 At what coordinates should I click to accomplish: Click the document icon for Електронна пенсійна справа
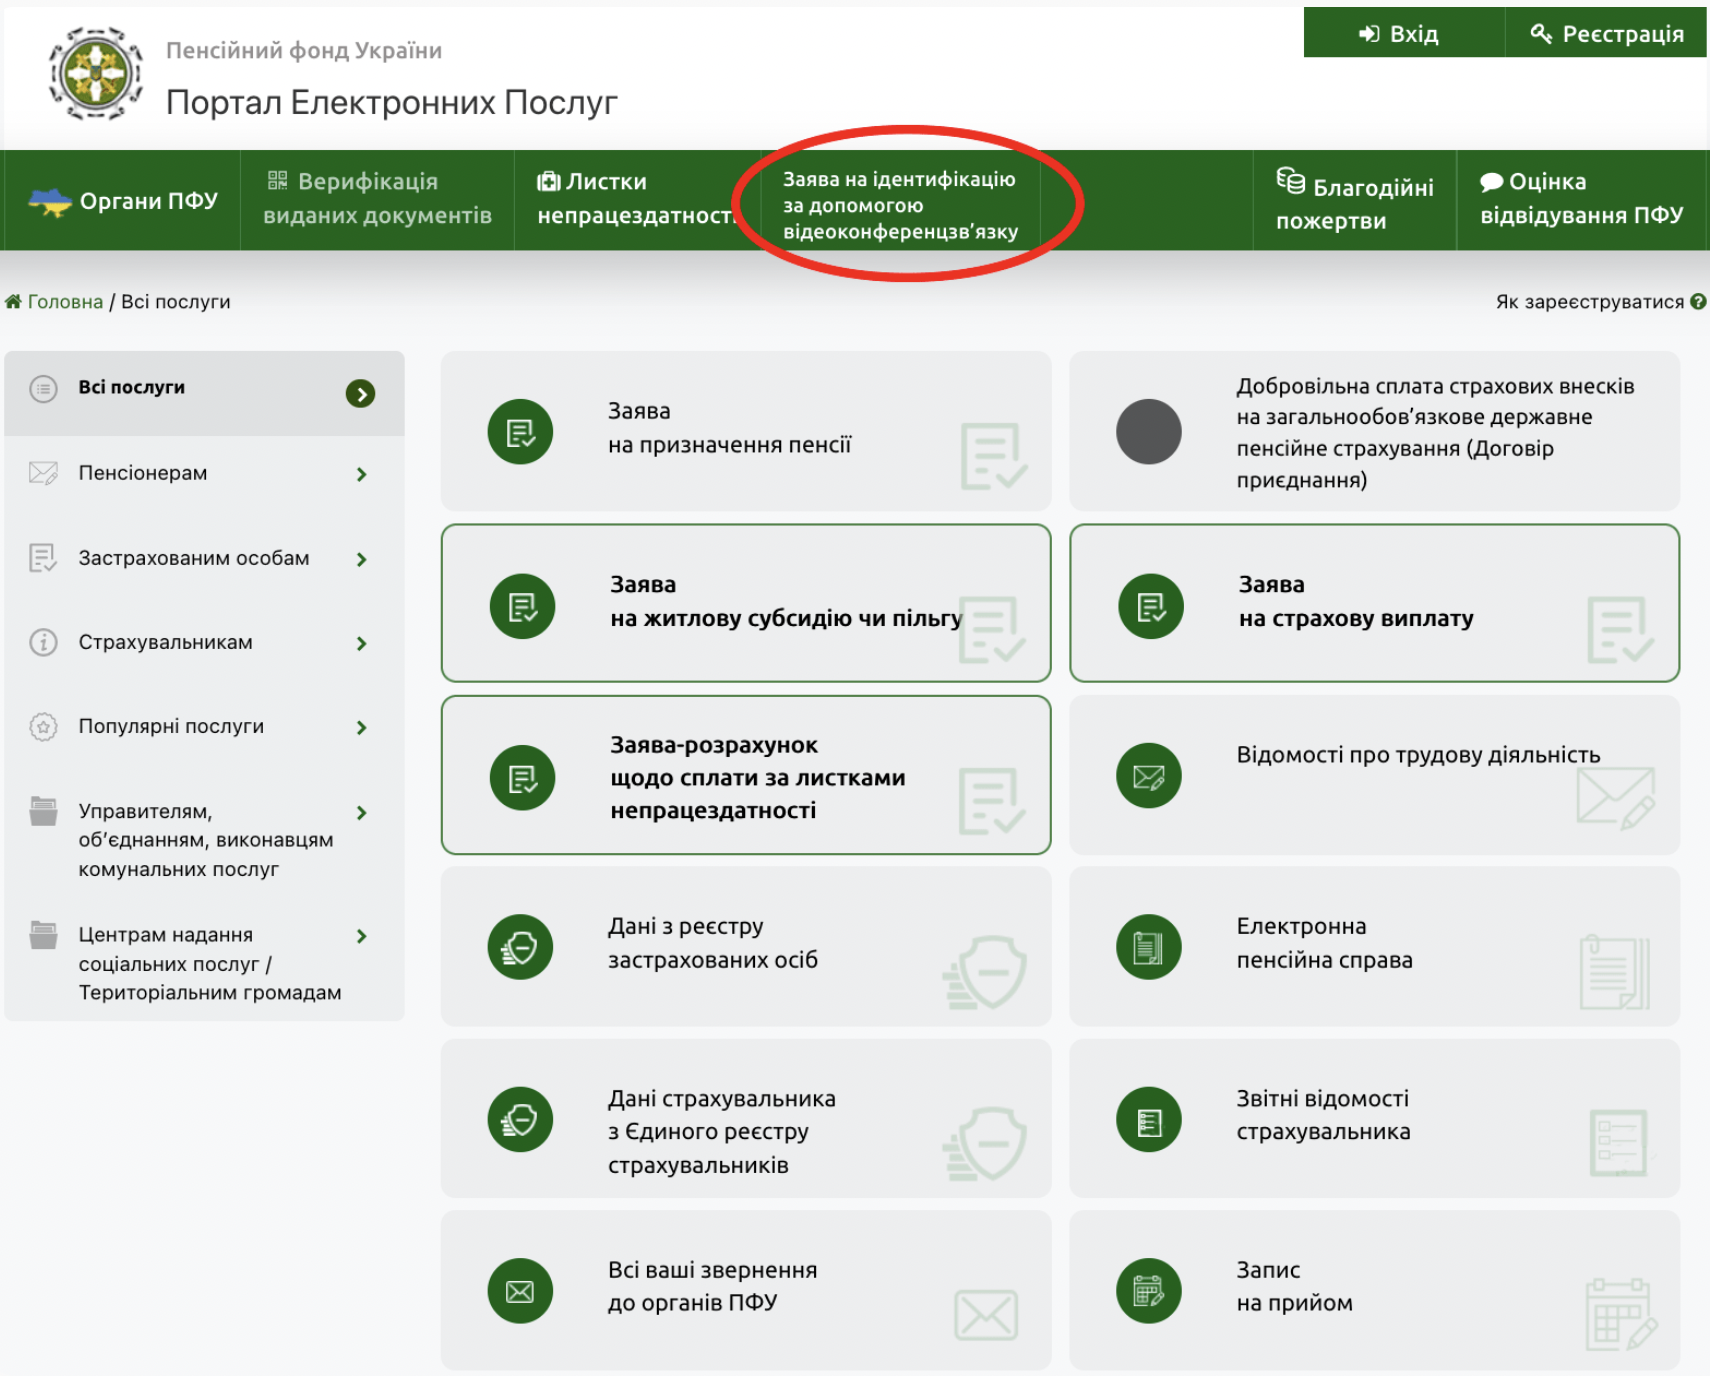pos(1148,947)
